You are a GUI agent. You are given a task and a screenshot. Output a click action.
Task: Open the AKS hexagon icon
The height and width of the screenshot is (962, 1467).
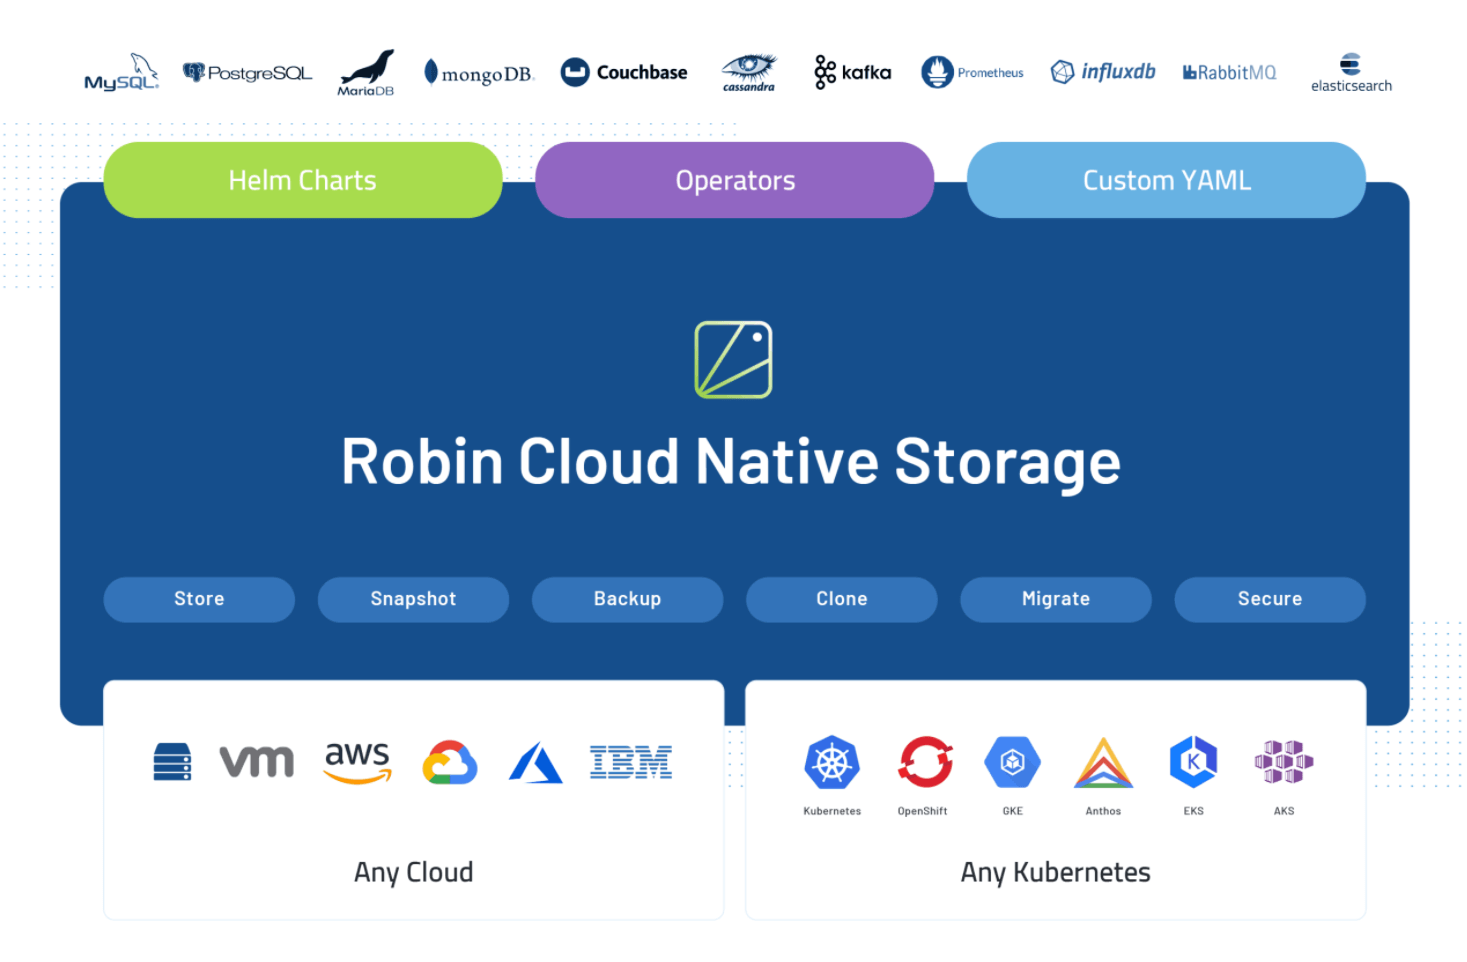click(1283, 763)
